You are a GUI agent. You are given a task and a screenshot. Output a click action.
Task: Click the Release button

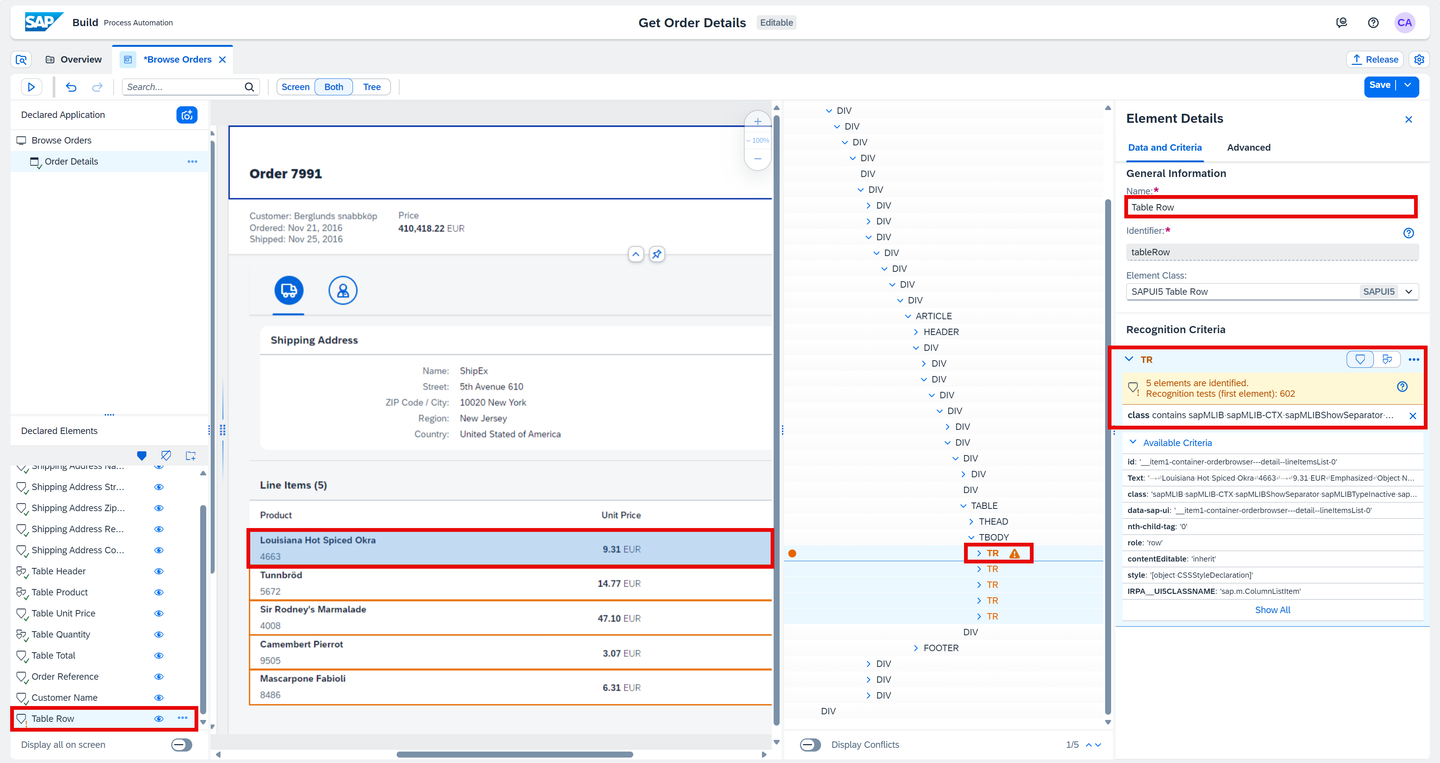(1375, 60)
